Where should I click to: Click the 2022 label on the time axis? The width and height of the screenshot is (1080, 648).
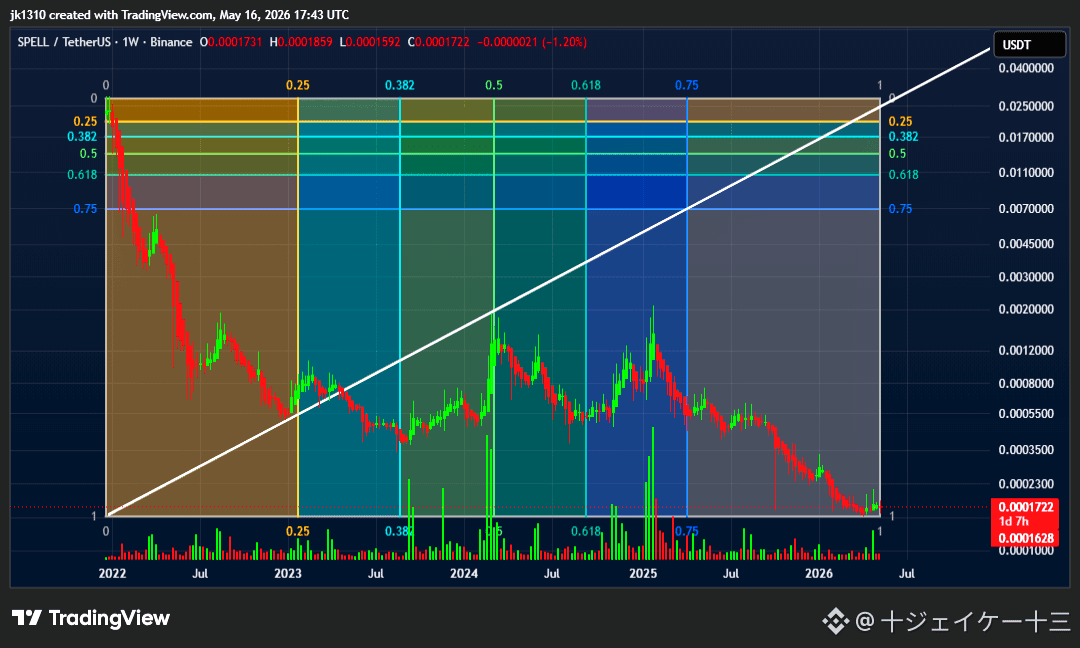(112, 574)
